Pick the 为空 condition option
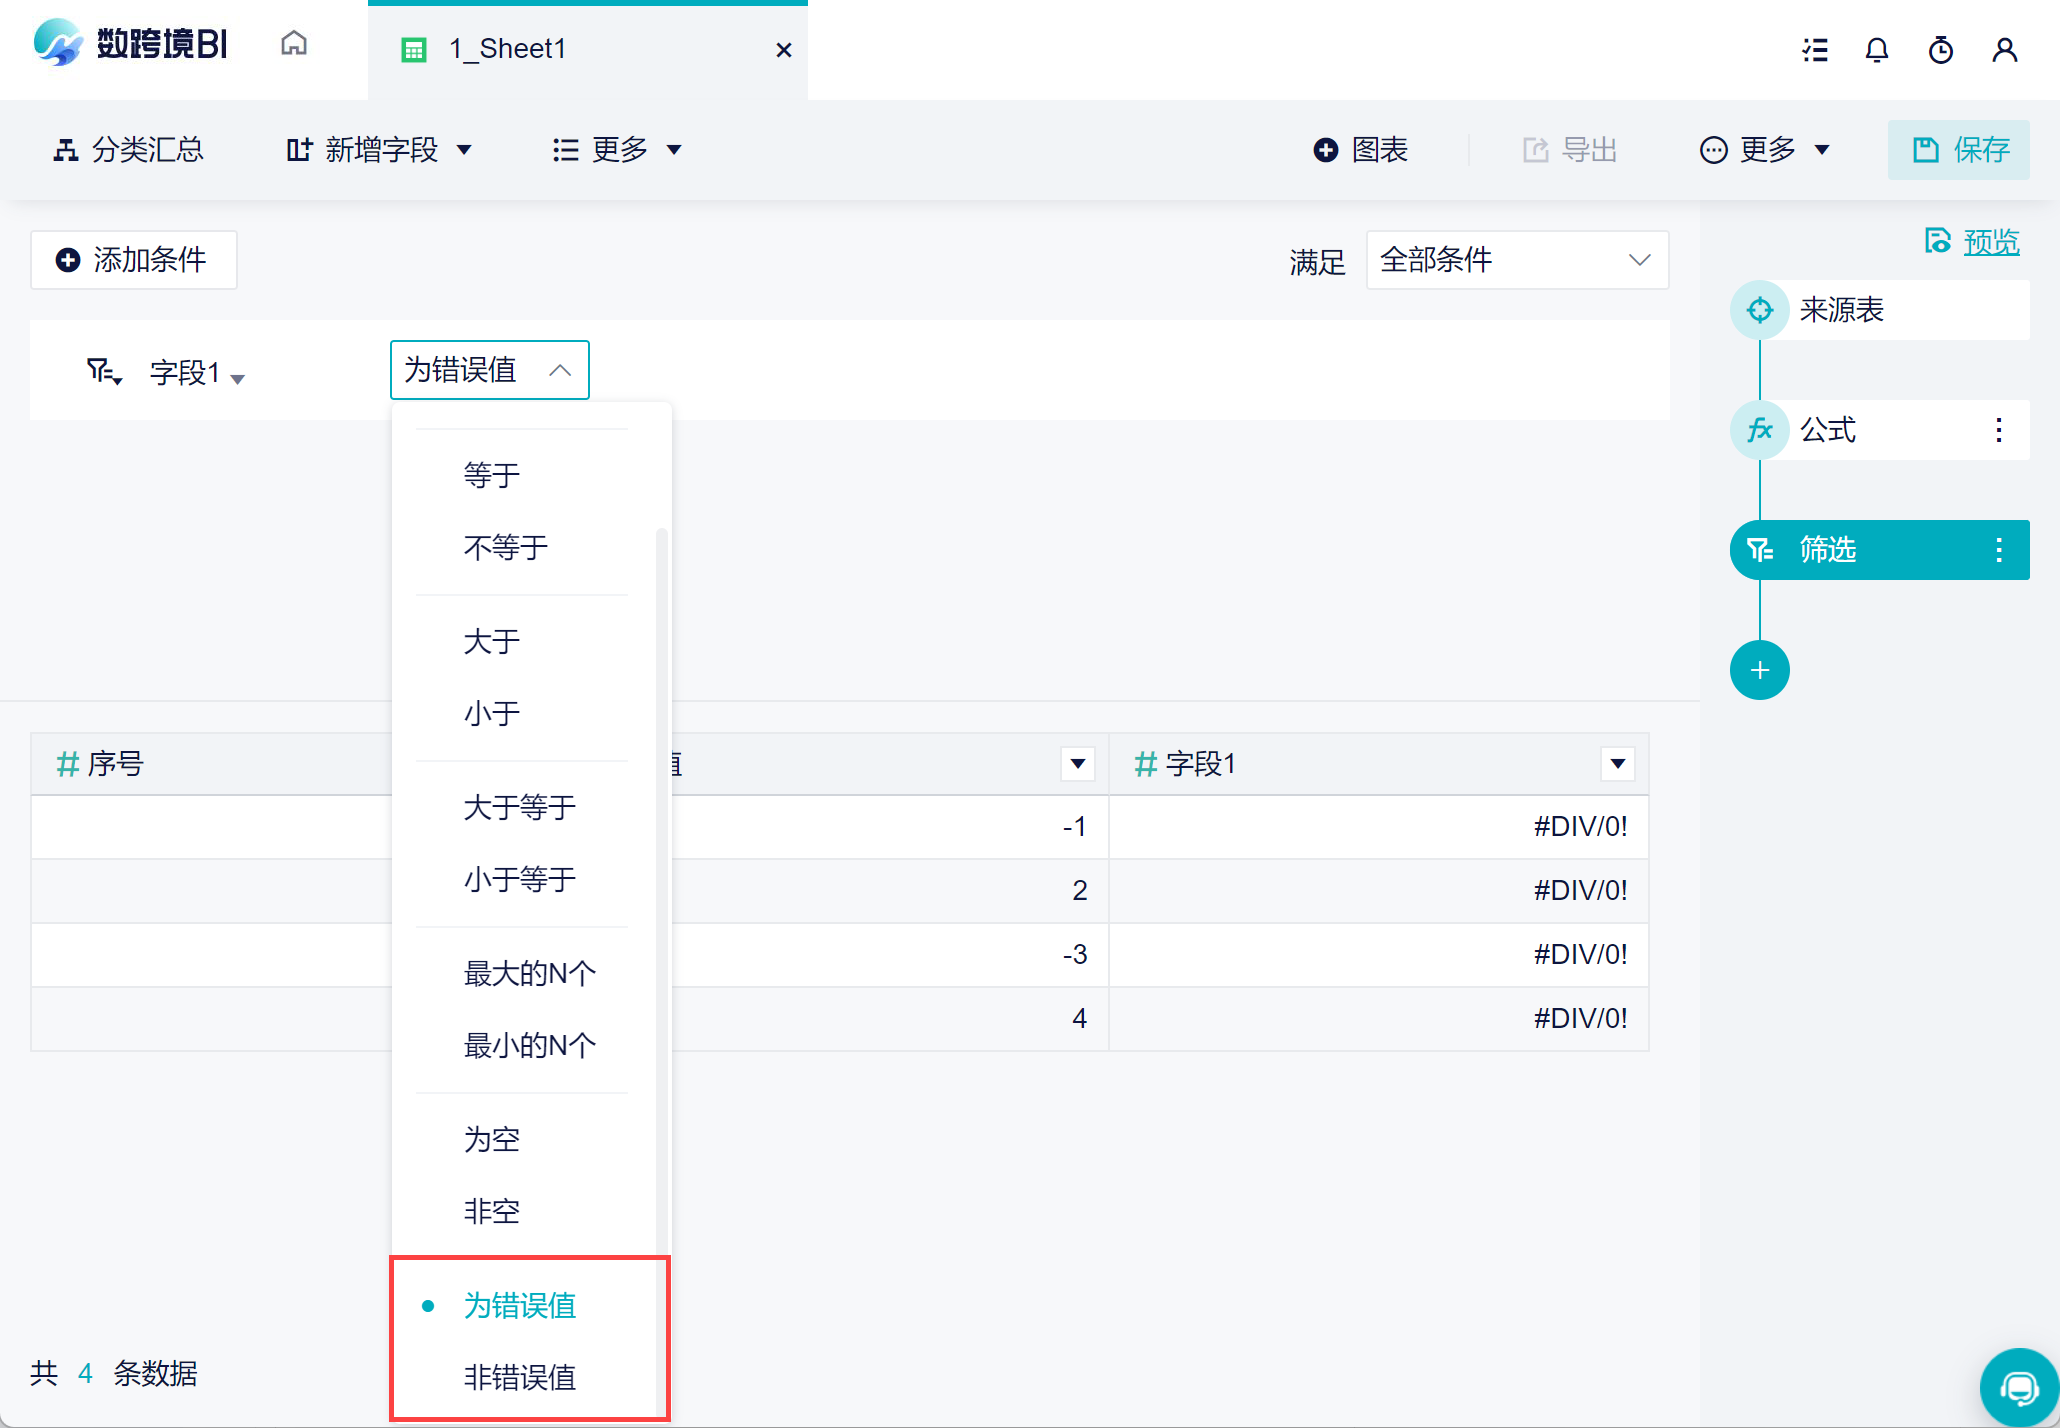This screenshot has width=2060, height=1428. click(492, 1139)
